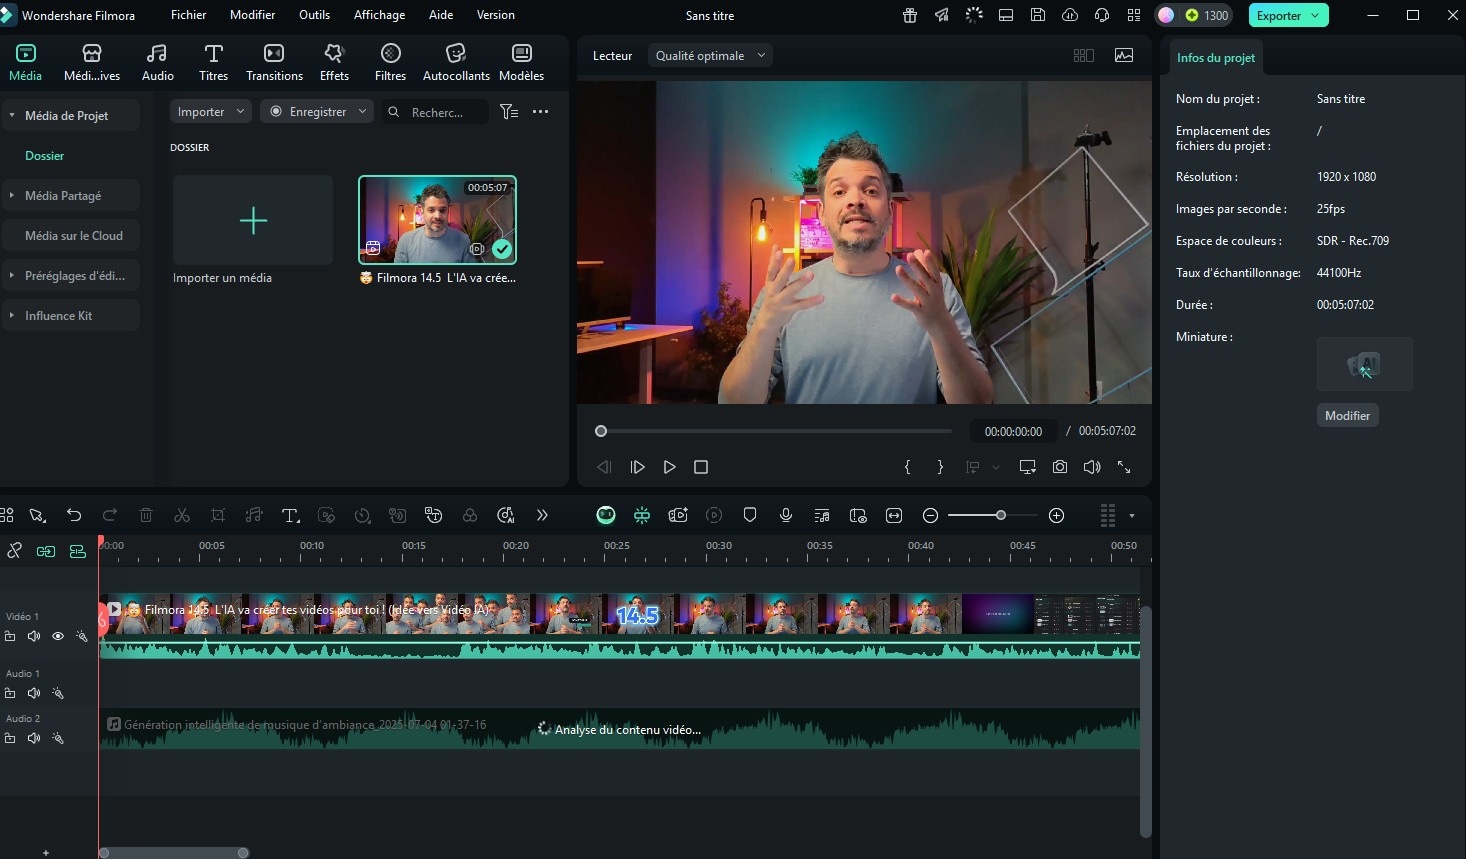The width and height of the screenshot is (1466, 859).
Task: Click the cloud upload icon
Action: coord(1070,15)
